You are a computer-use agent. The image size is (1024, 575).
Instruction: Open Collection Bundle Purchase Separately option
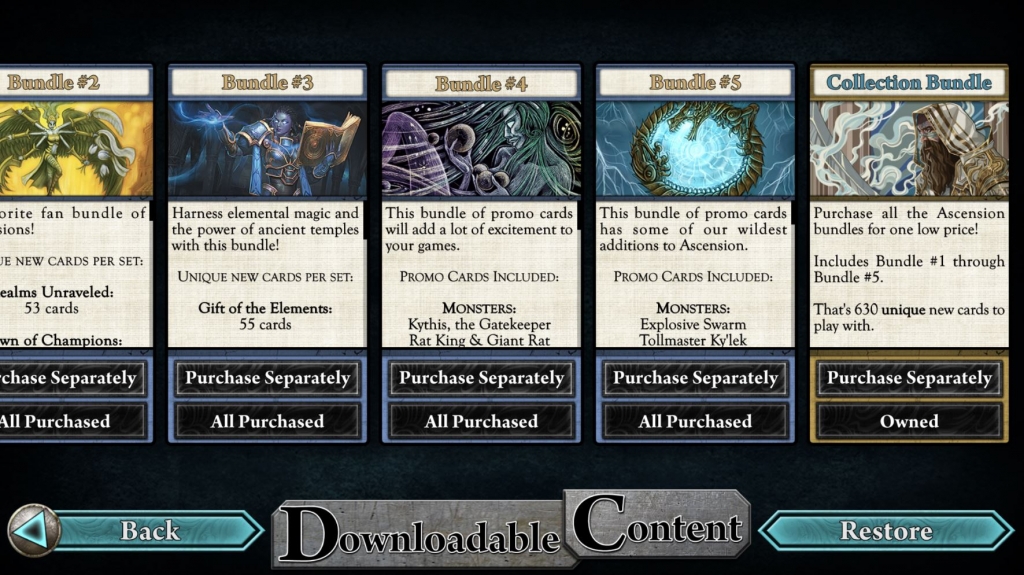(x=909, y=378)
